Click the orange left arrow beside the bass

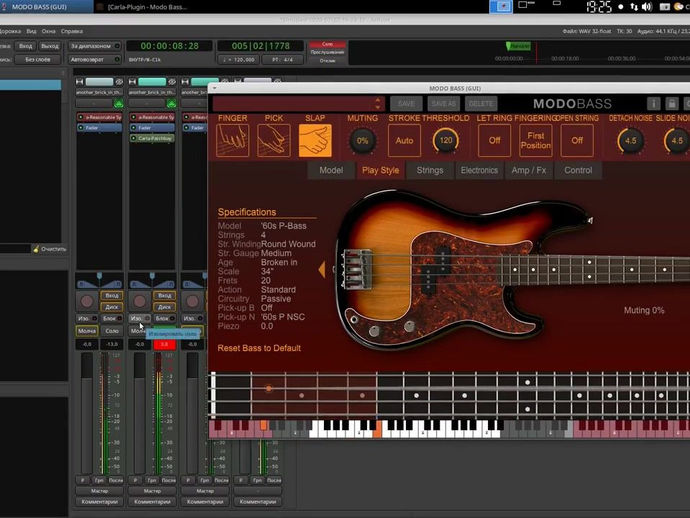pyautogui.click(x=322, y=269)
